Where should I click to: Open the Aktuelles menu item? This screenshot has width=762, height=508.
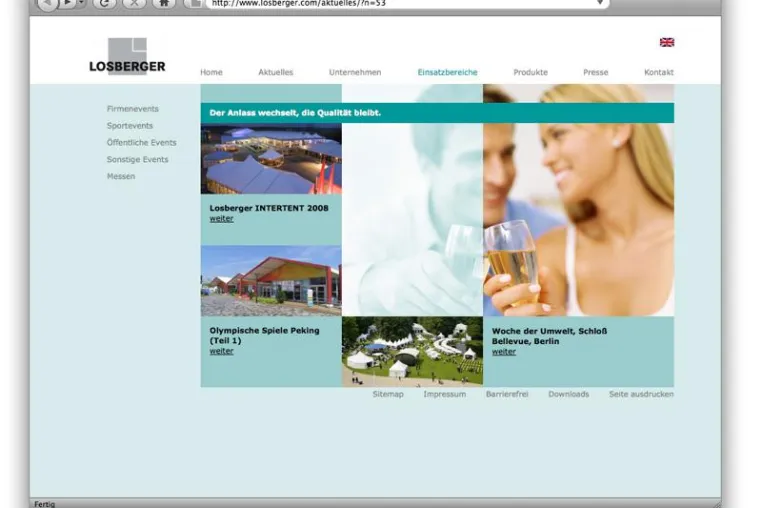[x=276, y=72]
